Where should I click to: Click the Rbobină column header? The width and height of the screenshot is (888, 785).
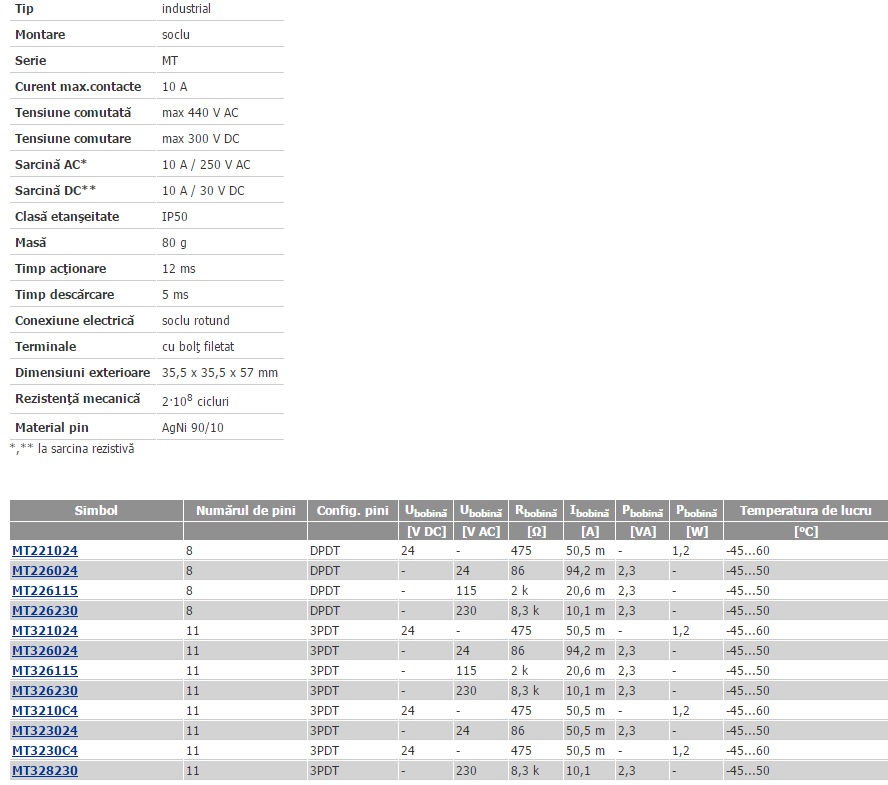[536, 511]
